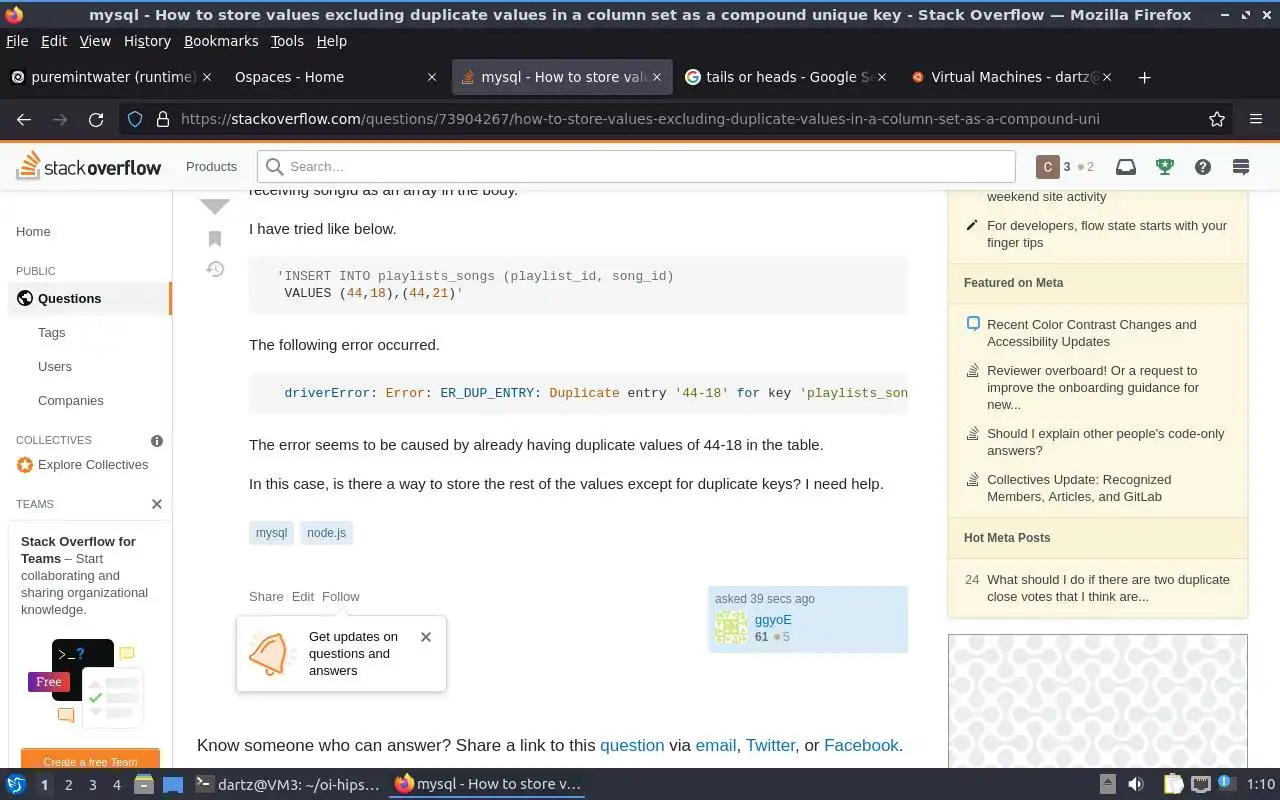Click the browser URL address bar
The image size is (1280, 800).
[640, 119]
